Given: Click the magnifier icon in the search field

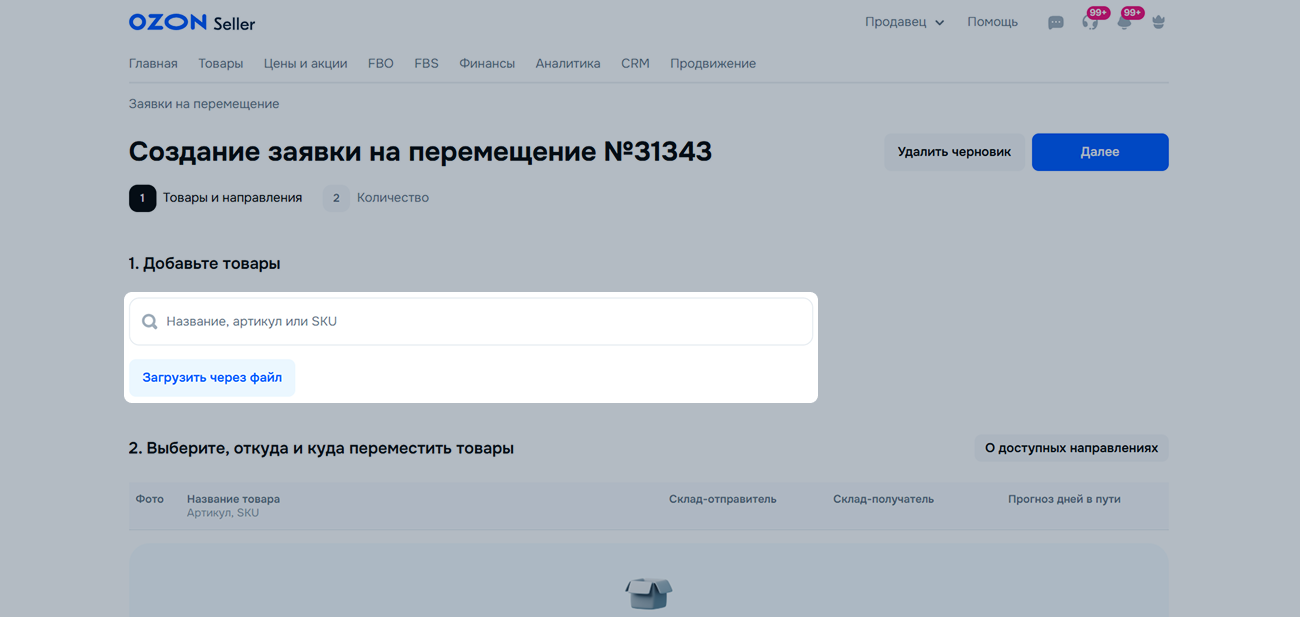Looking at the screenshot, I should [150, 322].
